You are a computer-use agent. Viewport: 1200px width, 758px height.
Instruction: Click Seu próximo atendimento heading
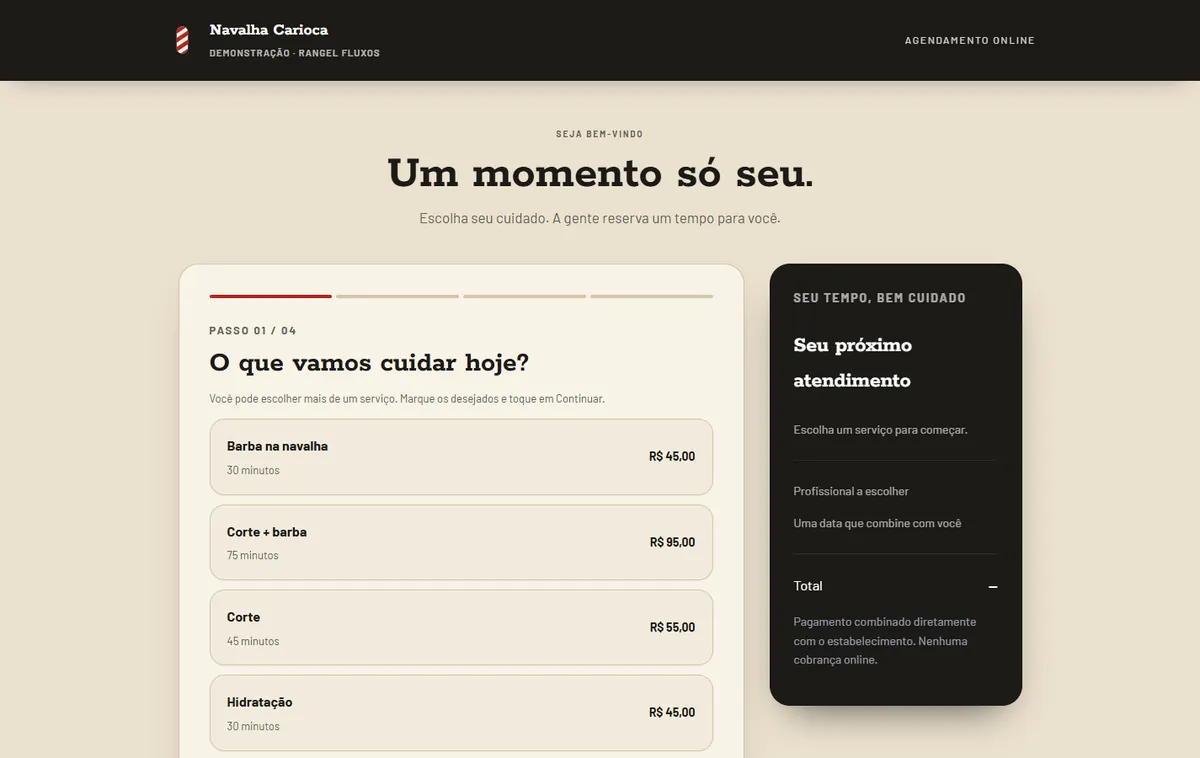tap(853, 363)
